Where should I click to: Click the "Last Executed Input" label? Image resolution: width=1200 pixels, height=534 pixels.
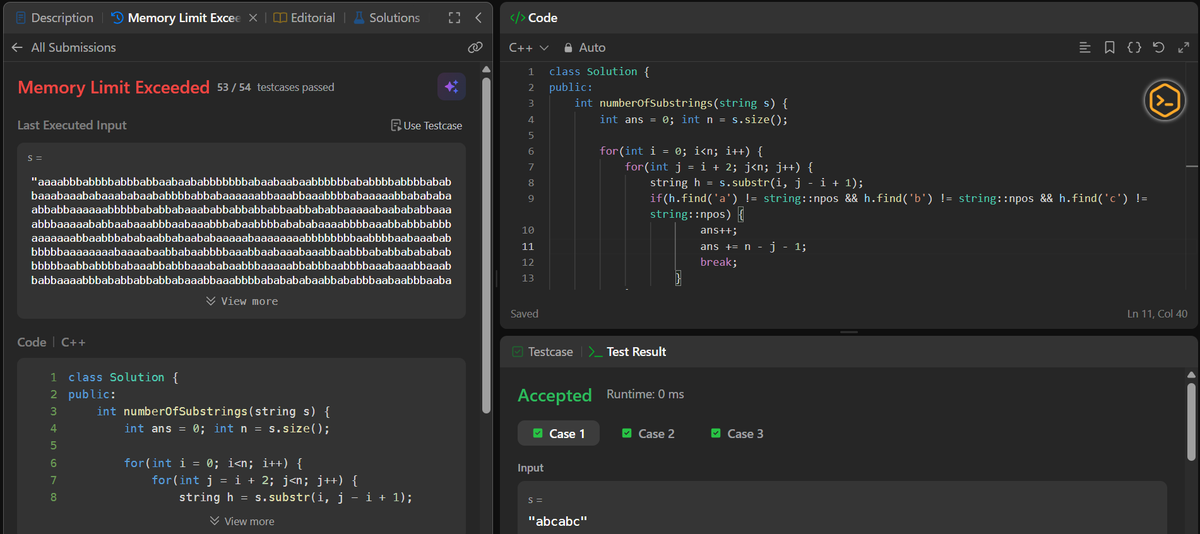[x=72, y=125]
